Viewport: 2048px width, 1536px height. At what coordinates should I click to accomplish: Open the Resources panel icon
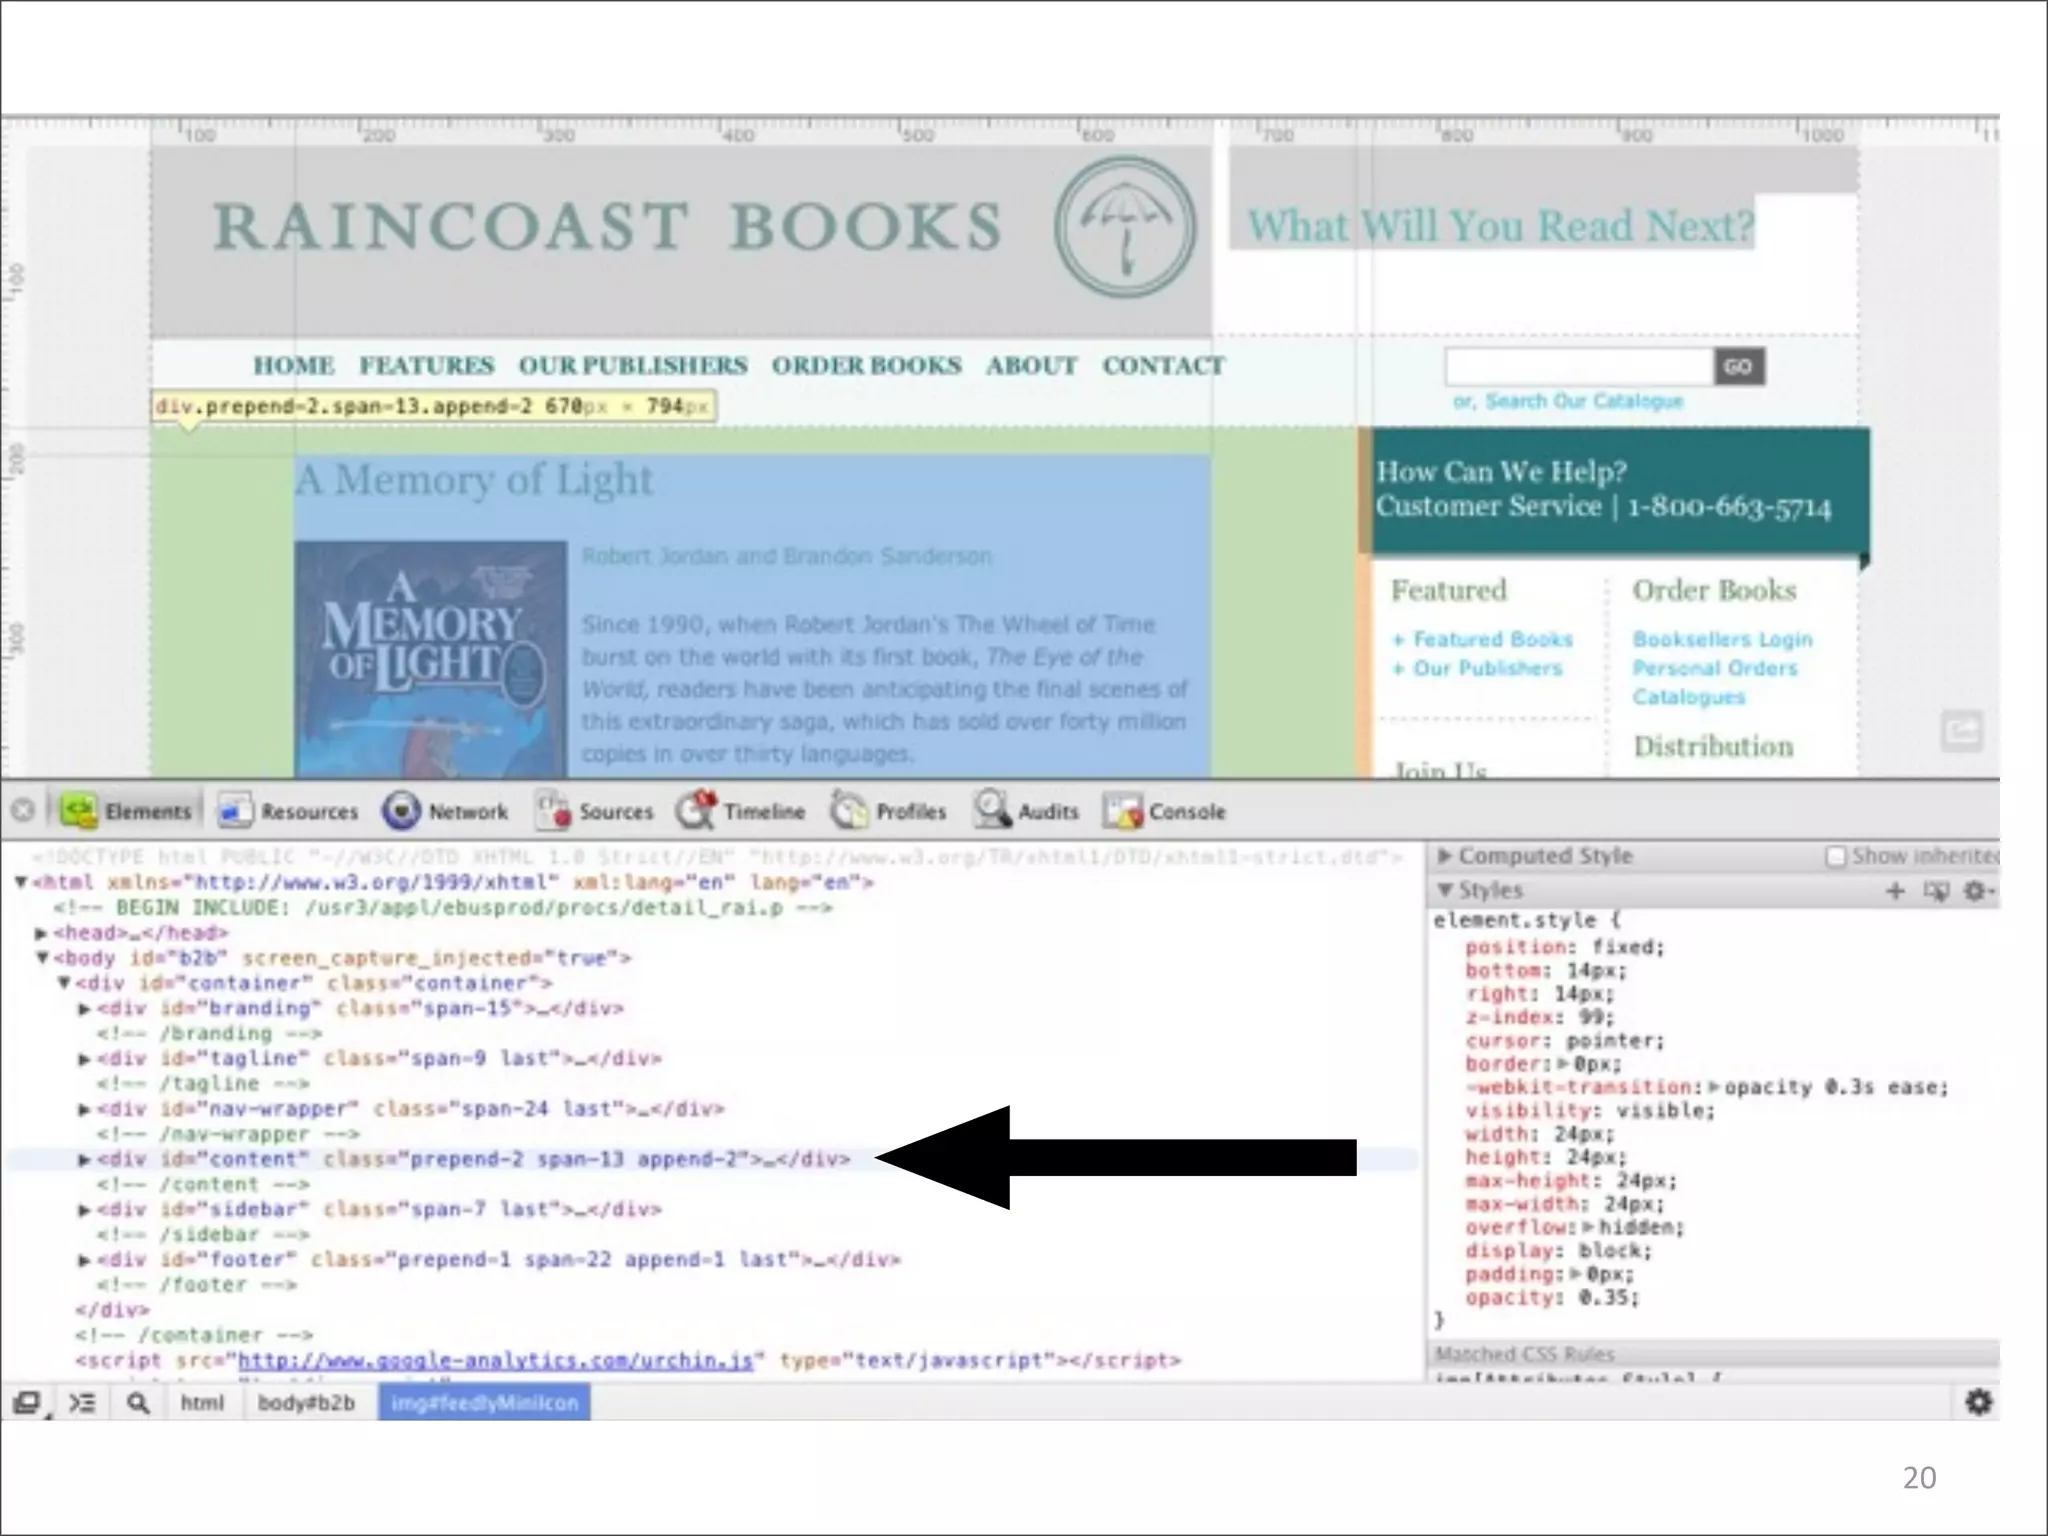point(236,811)
